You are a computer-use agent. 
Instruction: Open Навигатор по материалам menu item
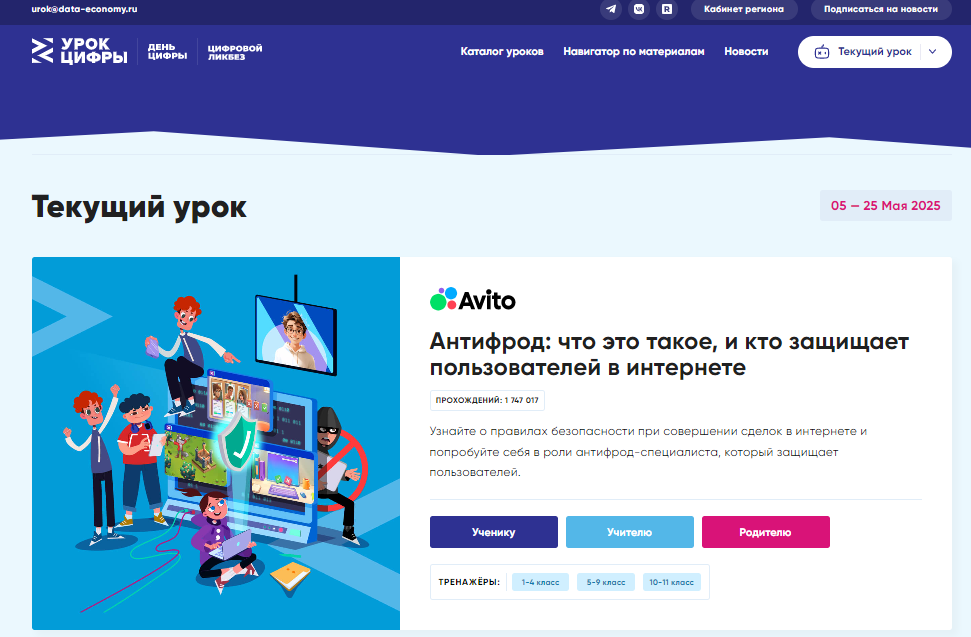point(634,51)
